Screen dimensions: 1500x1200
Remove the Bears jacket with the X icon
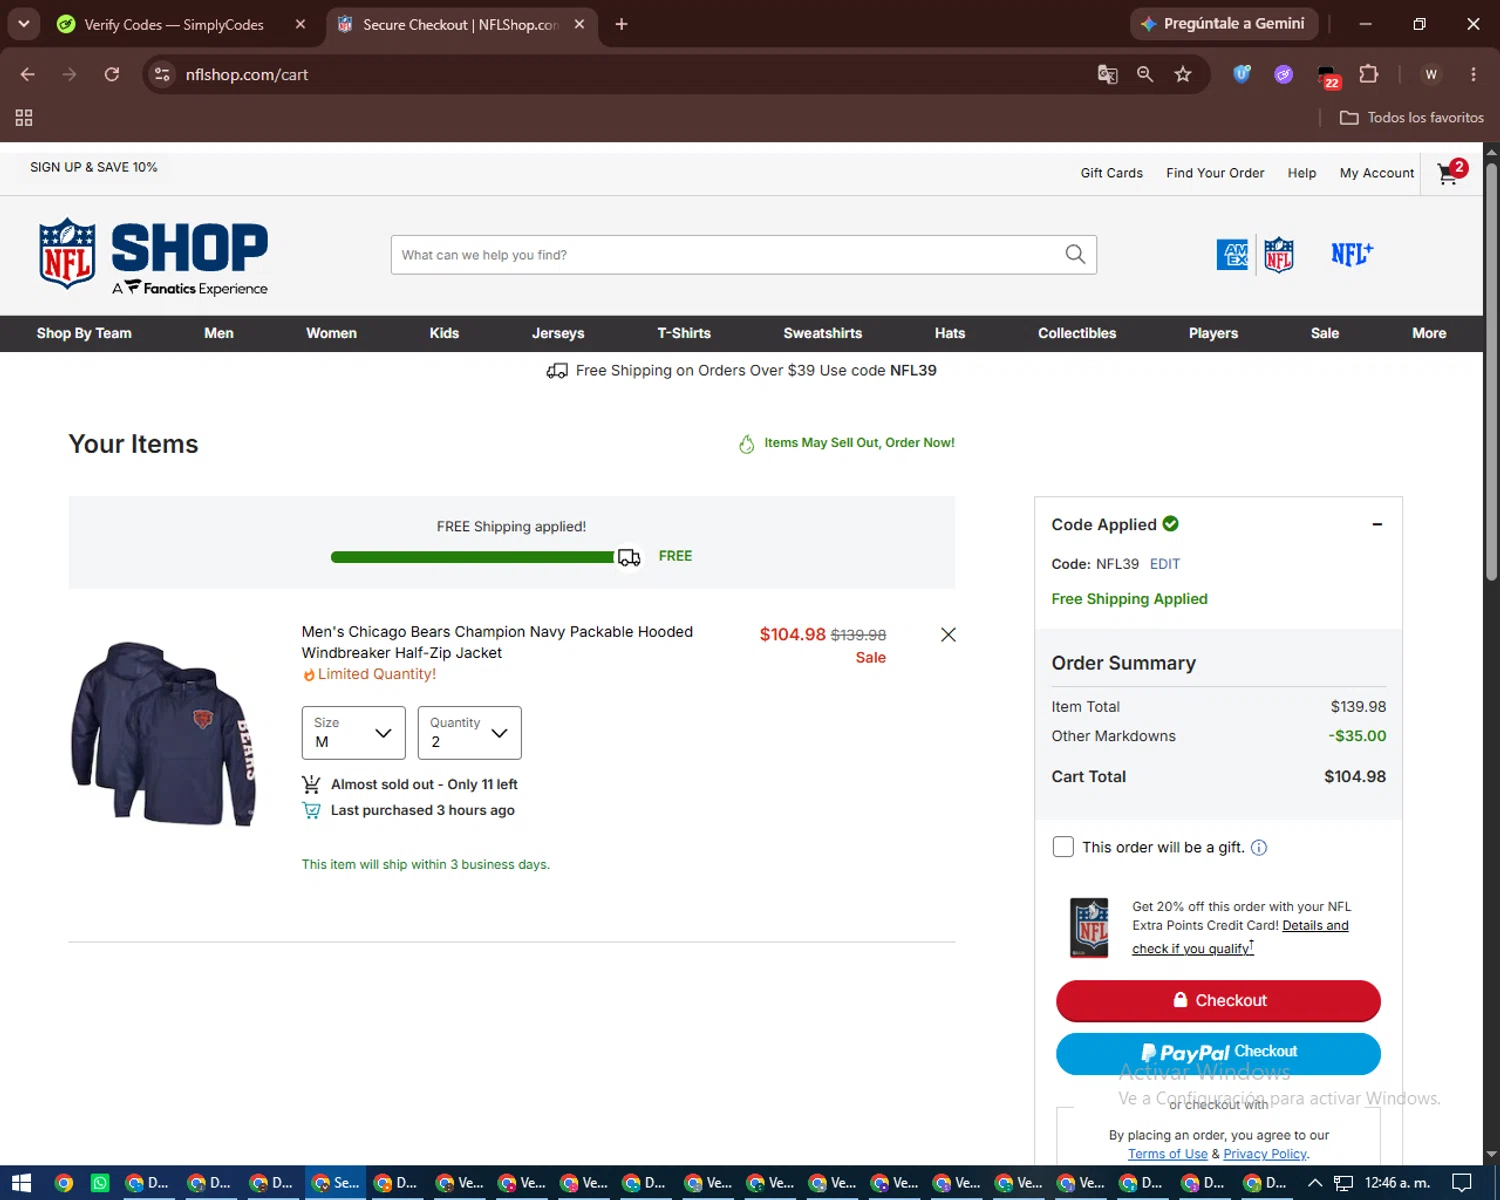tap(948, 635)
